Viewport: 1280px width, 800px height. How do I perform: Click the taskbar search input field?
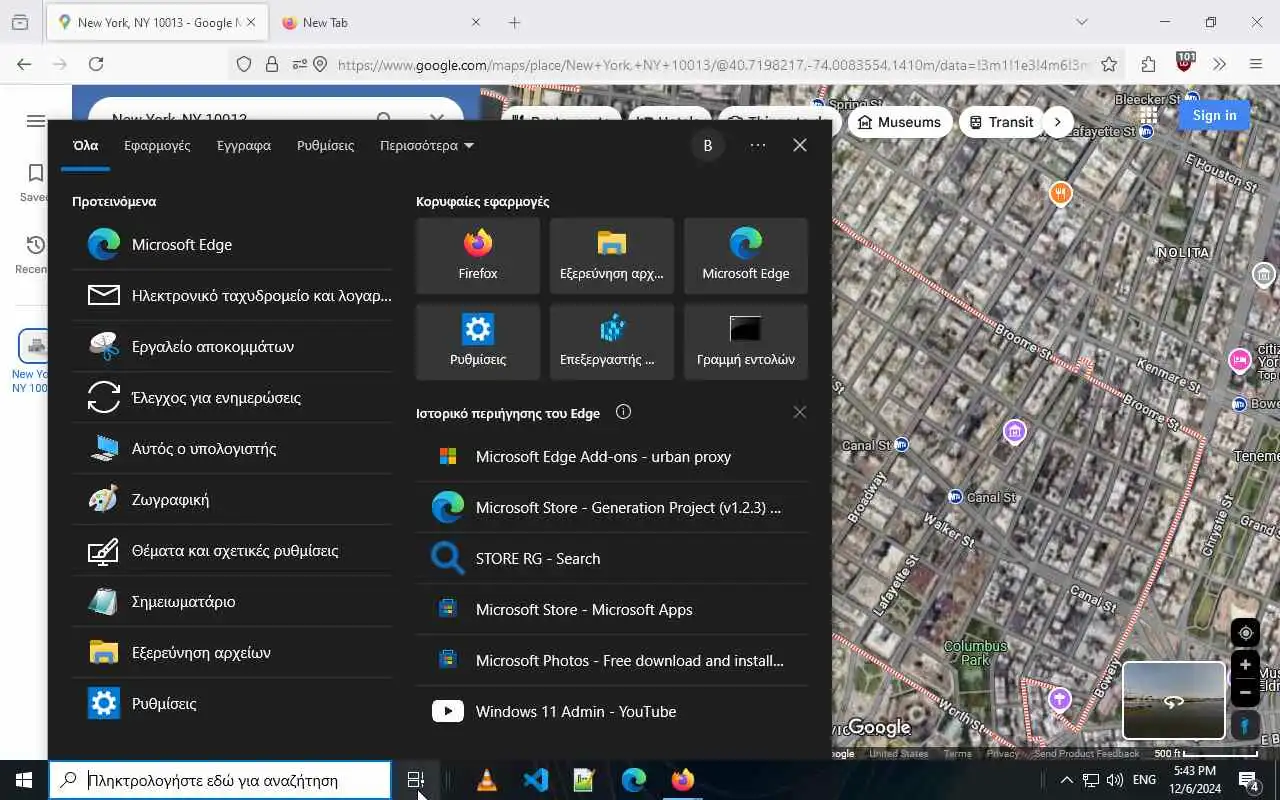pos(220,780)
